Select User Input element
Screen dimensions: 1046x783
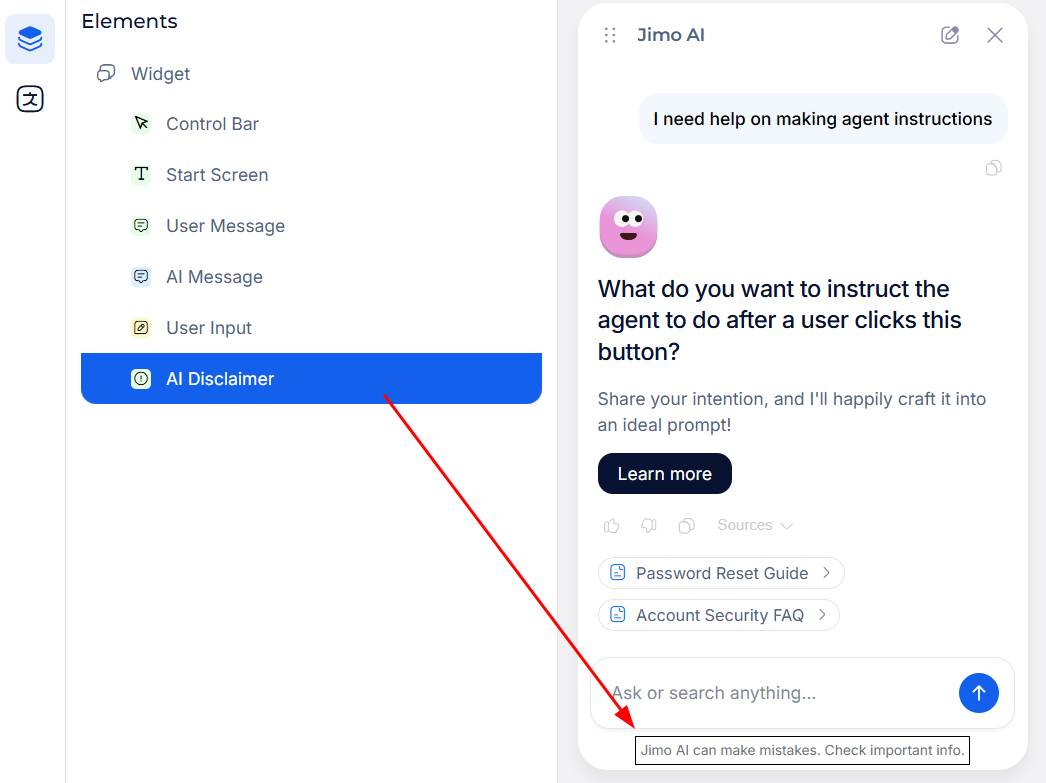coord(209,328)
